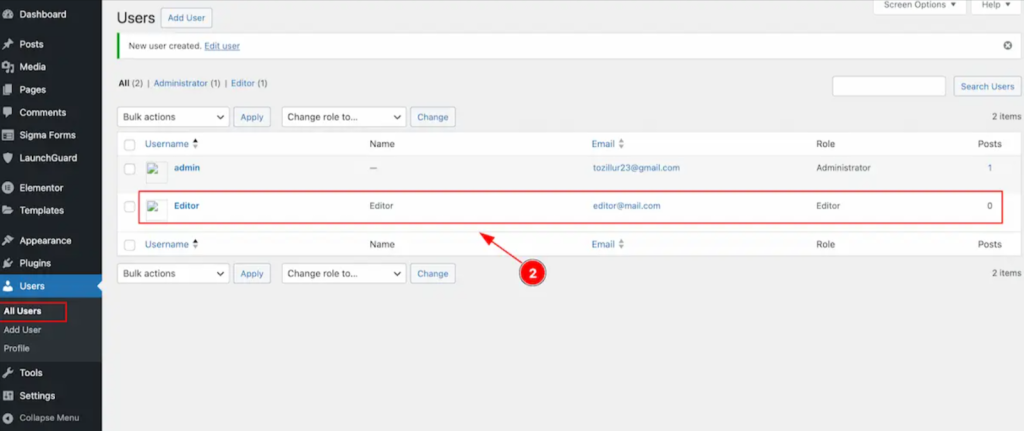Click the Add User button beside heading

pyautogui.click(x=186, y=18)
